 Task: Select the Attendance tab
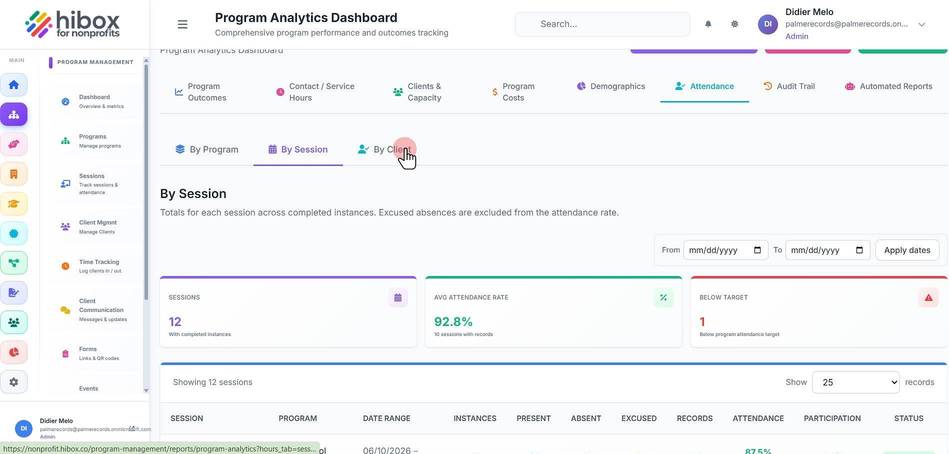(704, 87)
